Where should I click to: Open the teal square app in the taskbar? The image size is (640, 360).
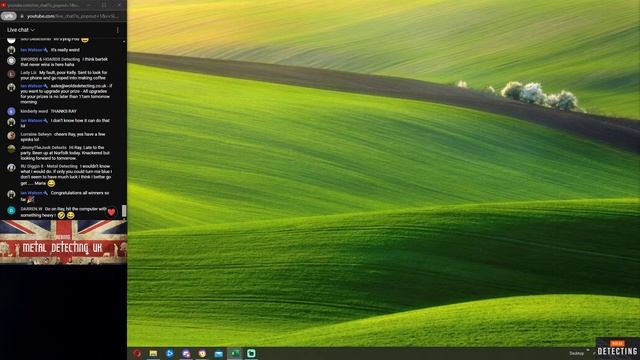(251, 353)
